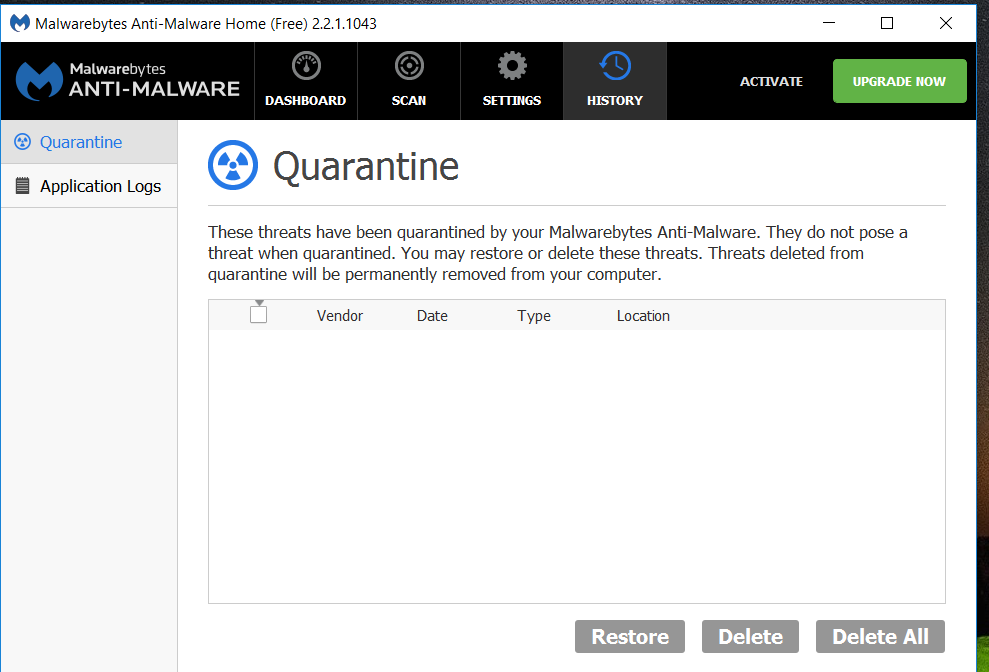Image resolution: width=989 pixels, height=672 pixels.
Task: Open the Settings gear icon
Action: (512, 66)
